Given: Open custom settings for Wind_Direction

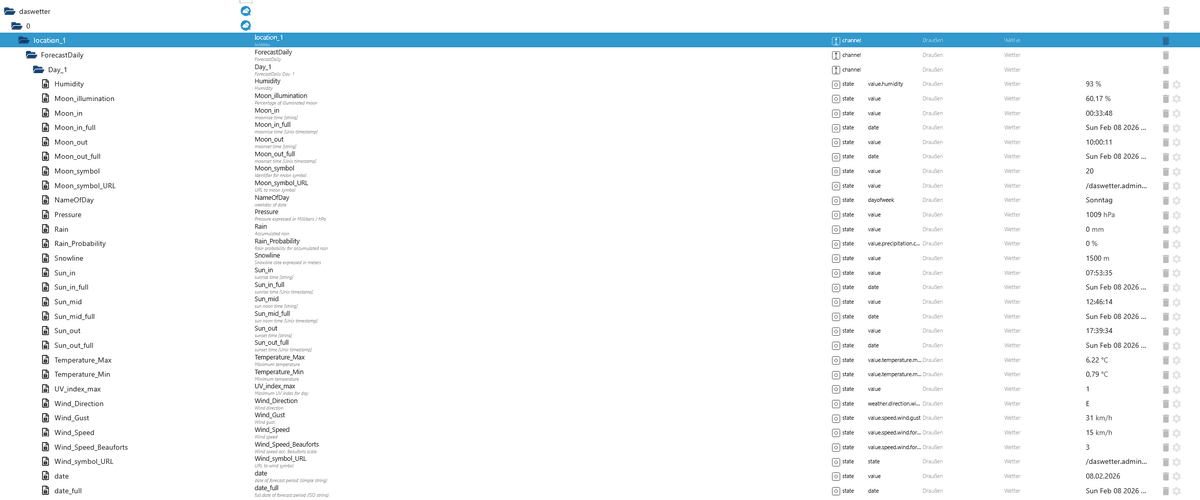Looking at the screenshot, I should coord(1177,404).
